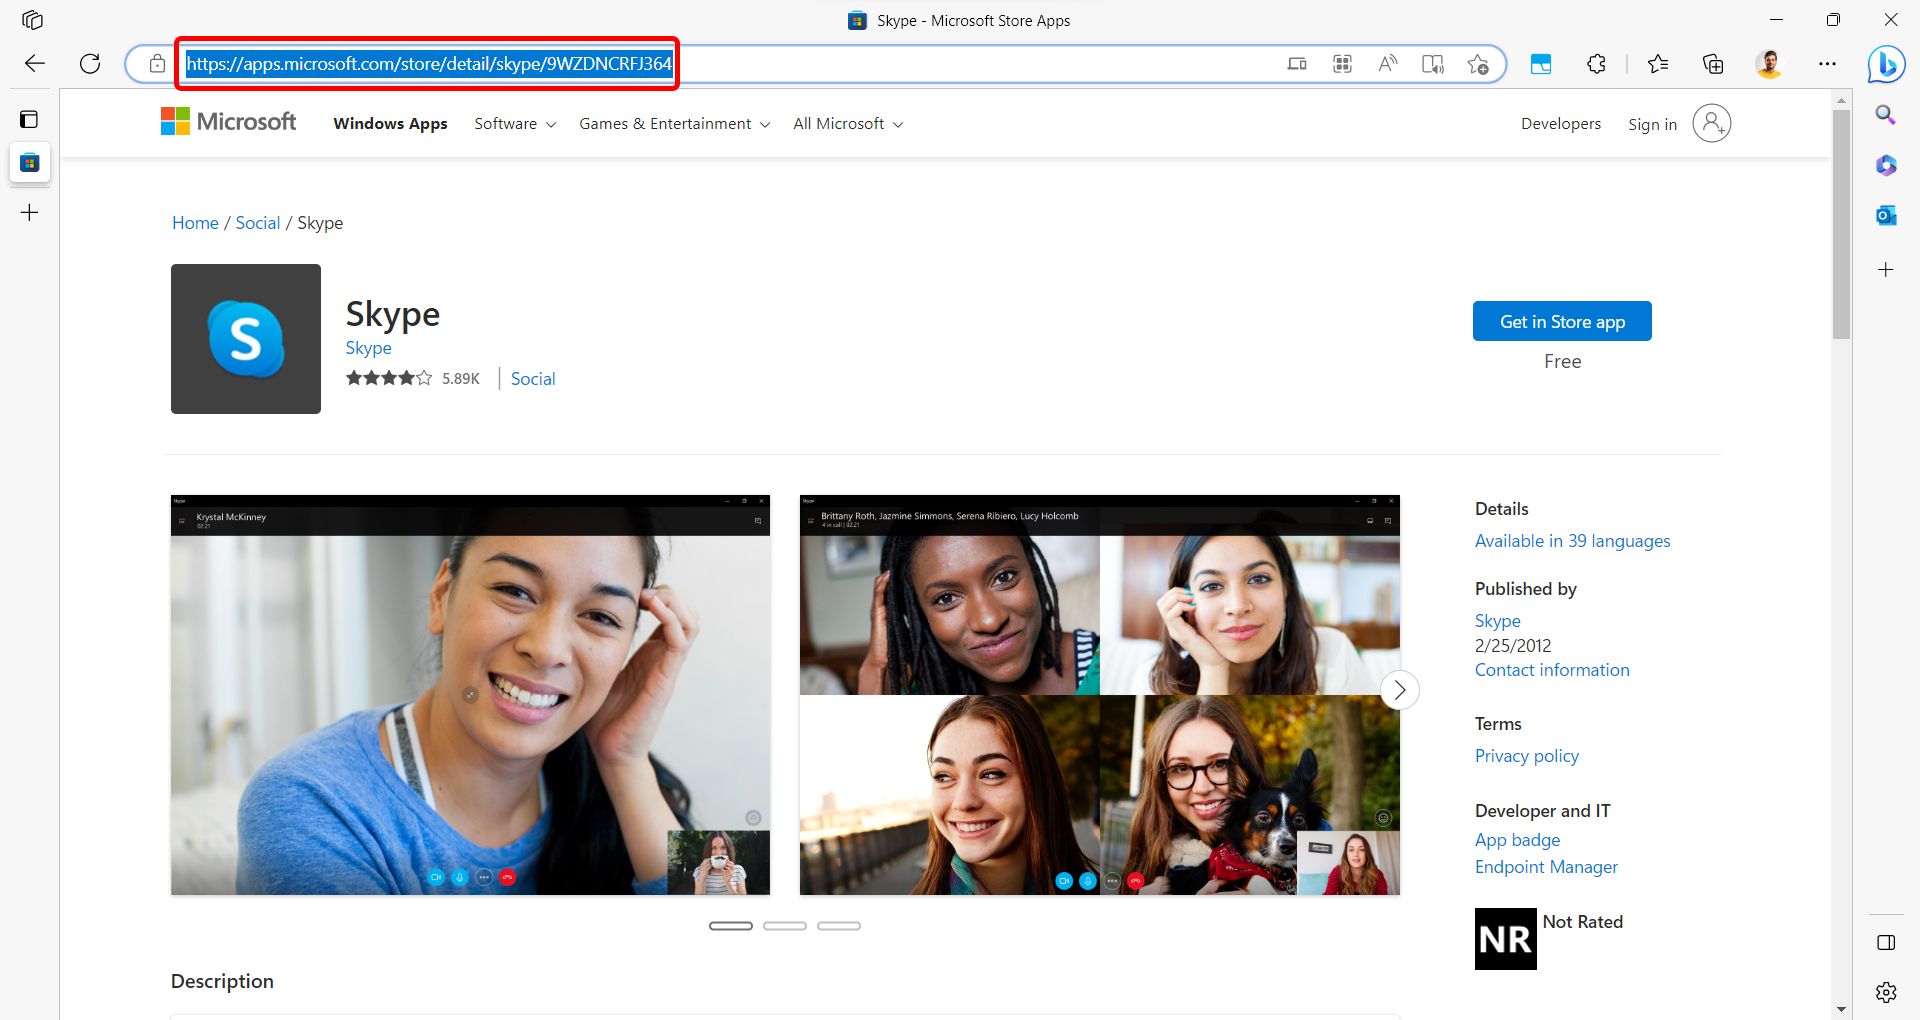Screen dimensions: 1920x1020
Task: Open app available icon in address bar
Action: 1297,64
